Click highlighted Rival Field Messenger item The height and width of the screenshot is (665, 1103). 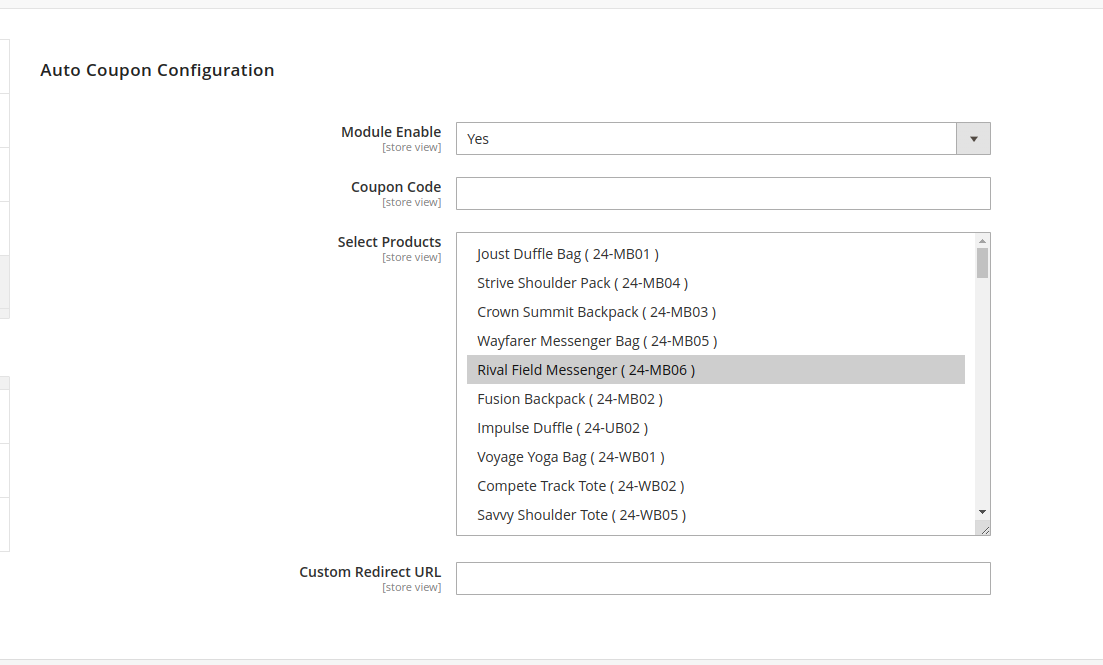[x=586, y=370]
